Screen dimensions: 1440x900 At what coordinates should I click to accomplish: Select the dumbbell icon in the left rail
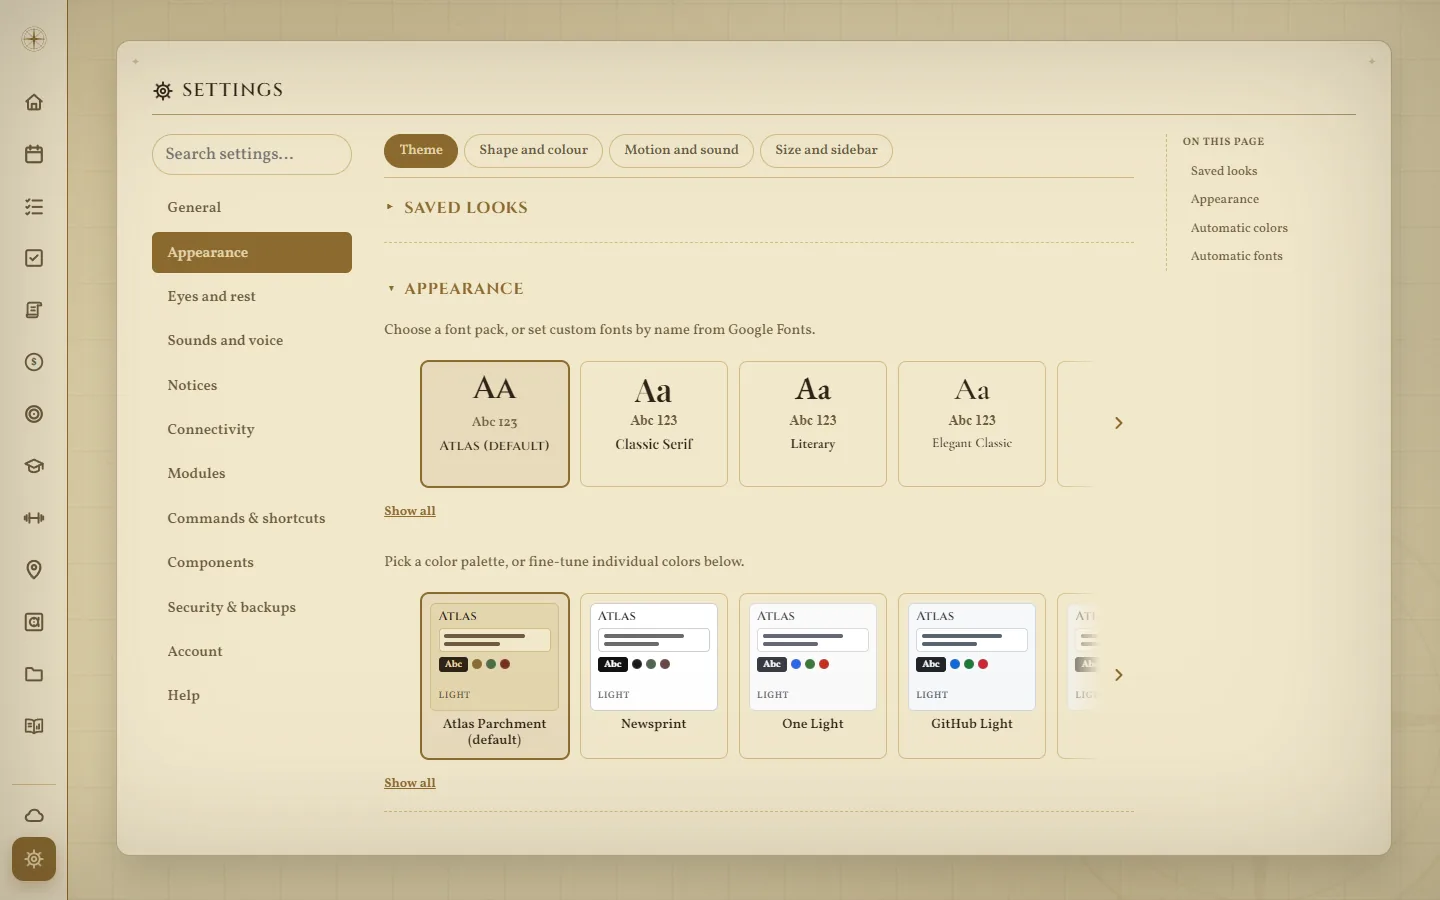click(x=34, y=518)
